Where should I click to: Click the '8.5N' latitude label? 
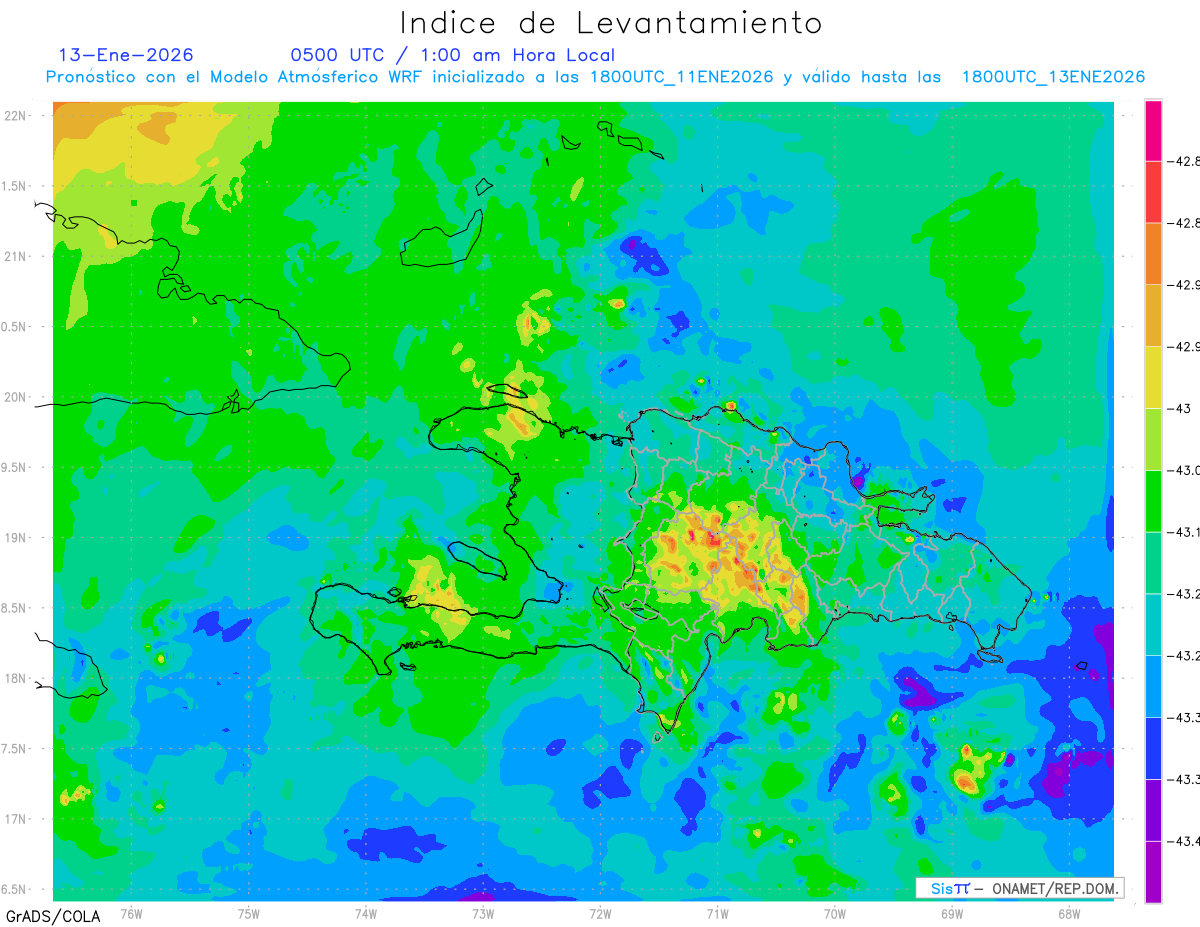[x=15, y=608]
